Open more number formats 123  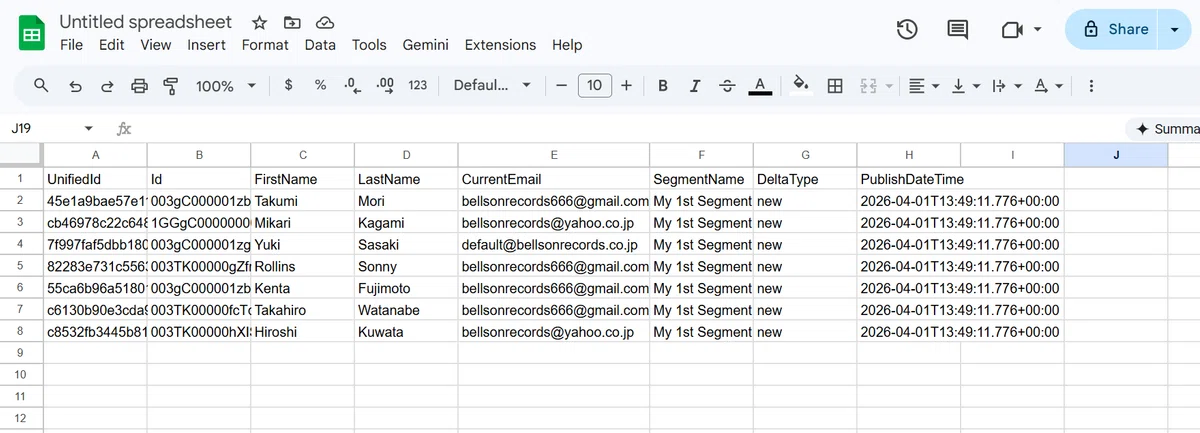click(418, 85)
